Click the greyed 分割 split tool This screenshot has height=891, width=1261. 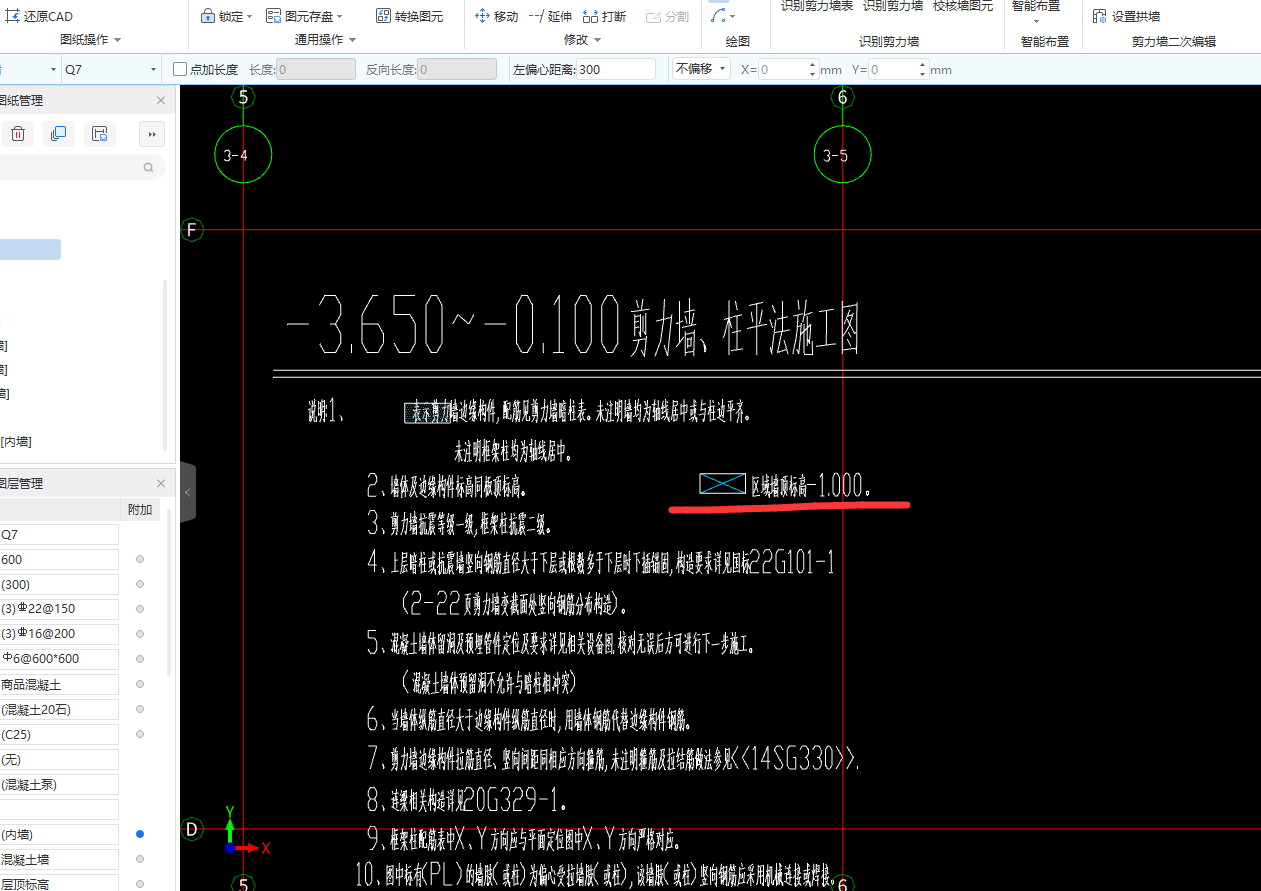[x=667, y=16]
